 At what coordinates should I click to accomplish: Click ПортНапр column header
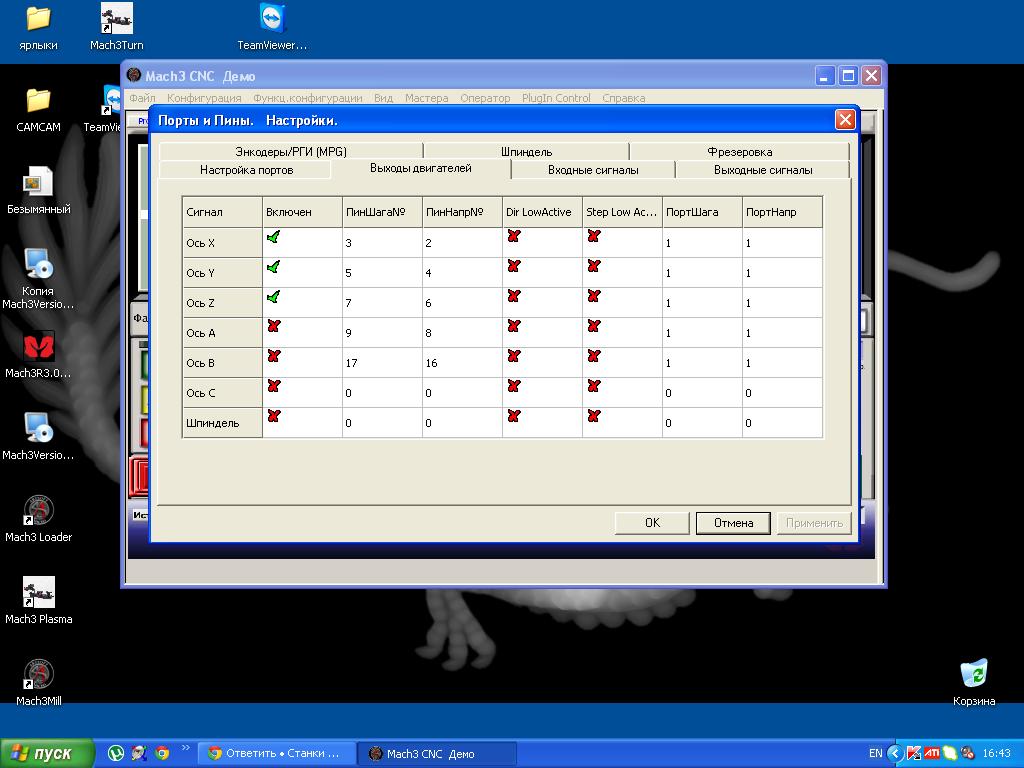(782, 212)
